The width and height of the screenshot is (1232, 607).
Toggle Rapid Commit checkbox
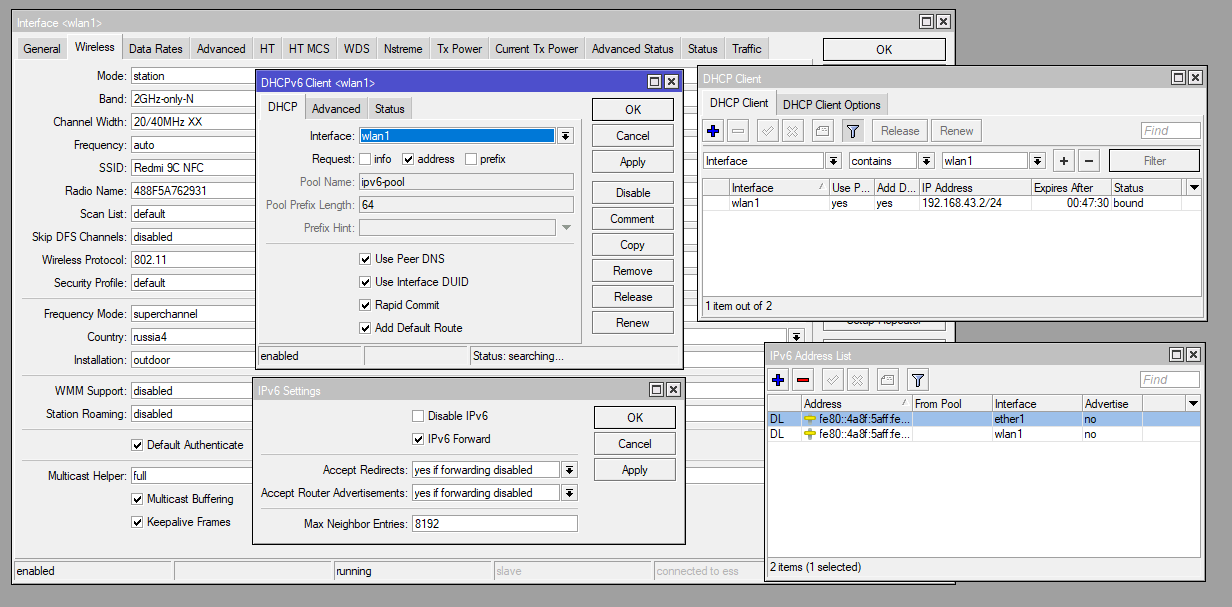[366, 305]
